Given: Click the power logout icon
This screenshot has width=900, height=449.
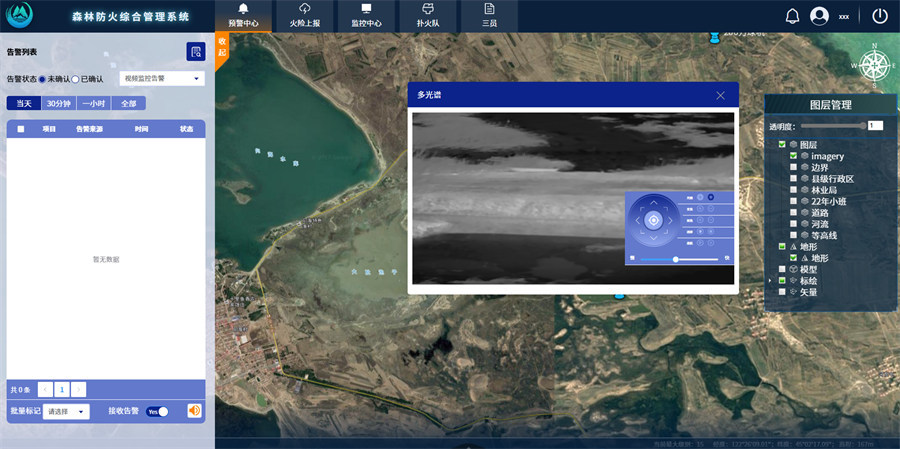Looking at the screenshot, I should tap(880, 16).
